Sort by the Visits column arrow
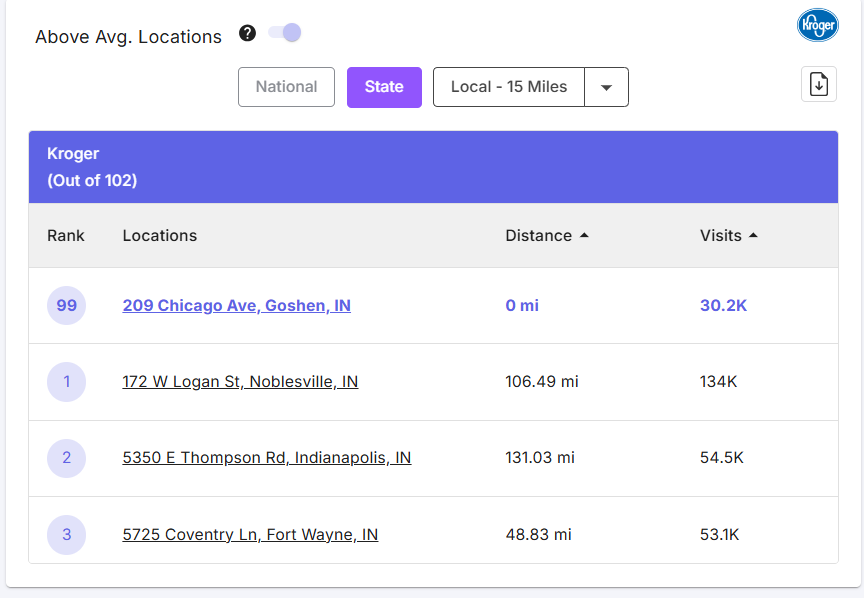Image resolution: width=864 pixels, height=598 pixels. coord(753,235)
